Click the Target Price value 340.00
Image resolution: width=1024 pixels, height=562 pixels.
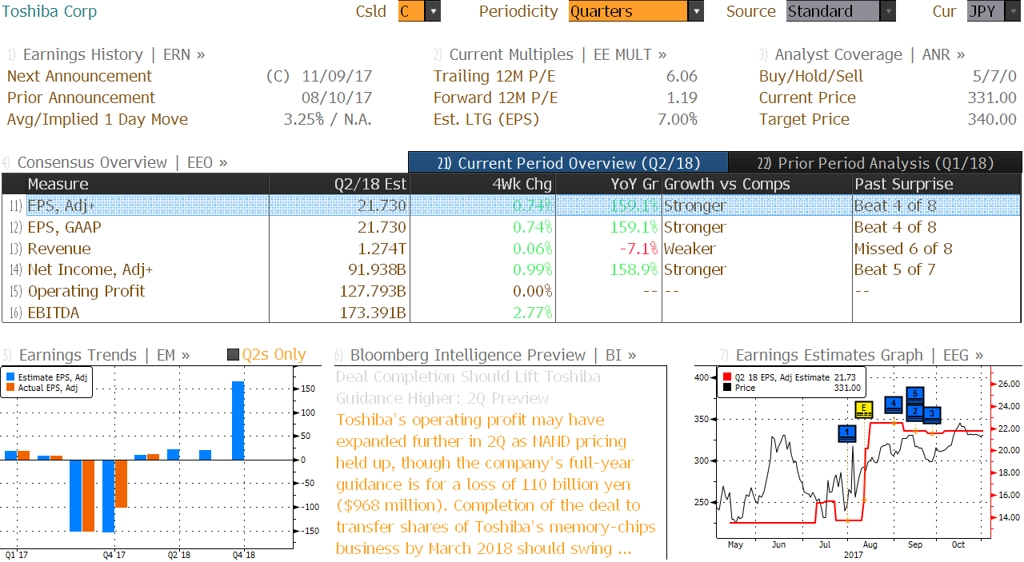(992, 119)
